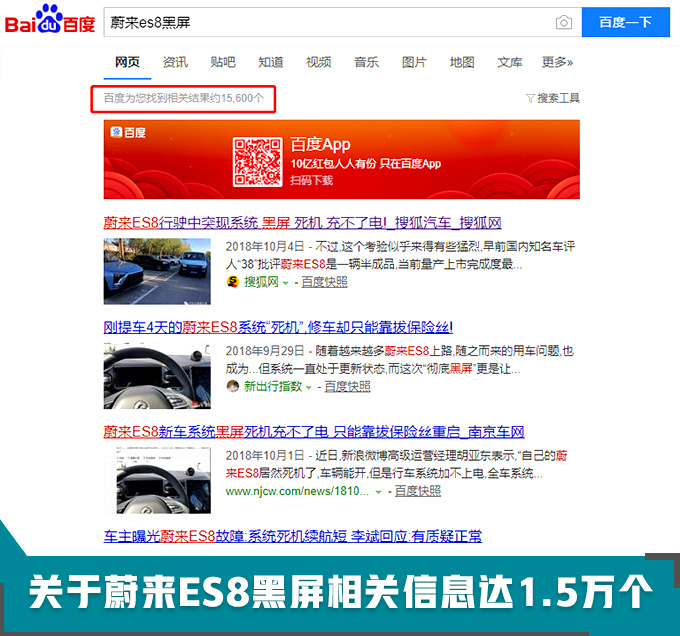Select the 网页 tab

pyautogui.click(x=128, y=62)
